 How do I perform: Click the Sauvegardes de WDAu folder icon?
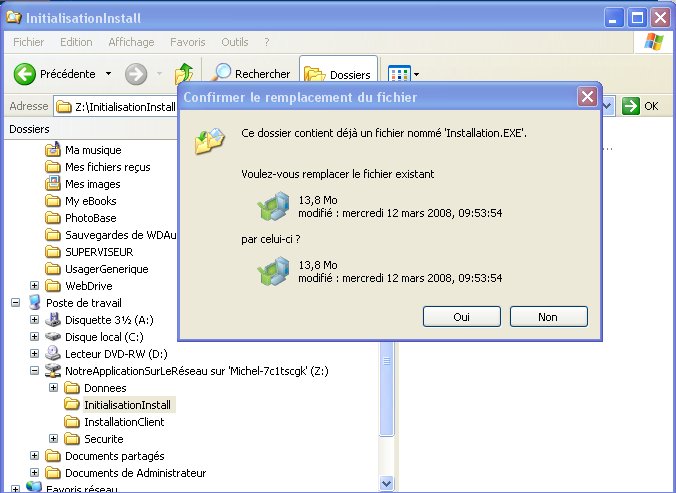click(x=53, y=235)
